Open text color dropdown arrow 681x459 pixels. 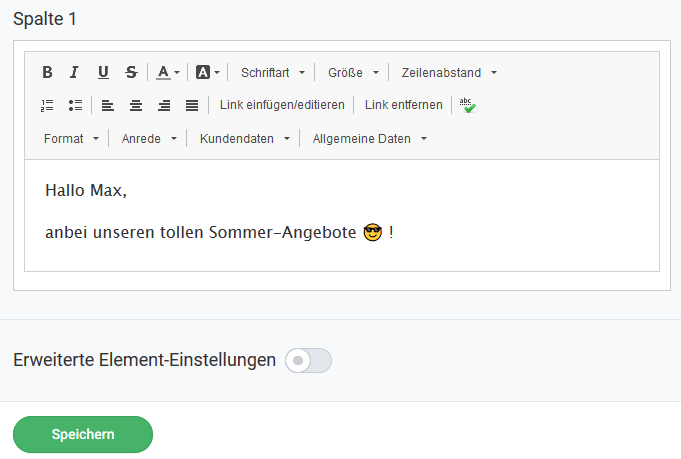pyautogui.click(x=177, y=73)
